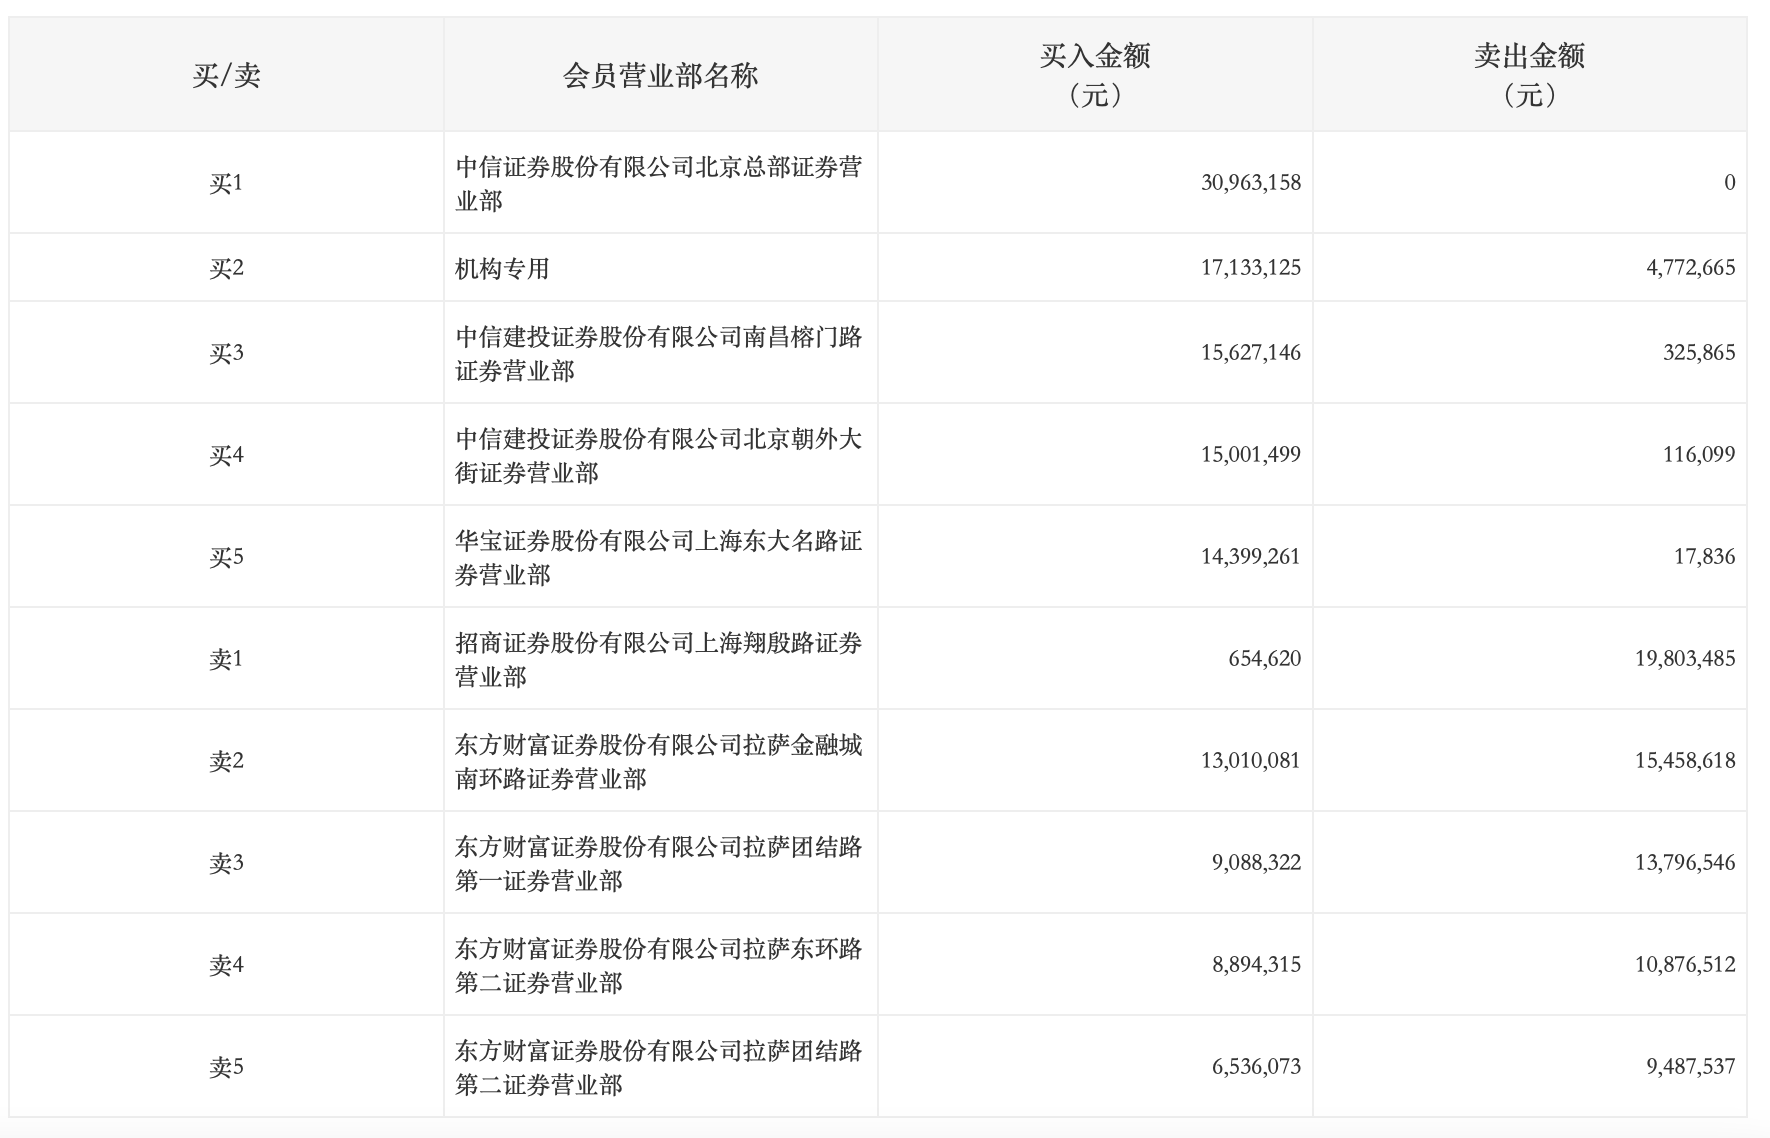Screen dimensions: 1770x1138
Task: Click sell amount 116,099
Action: coord(1699,454)
